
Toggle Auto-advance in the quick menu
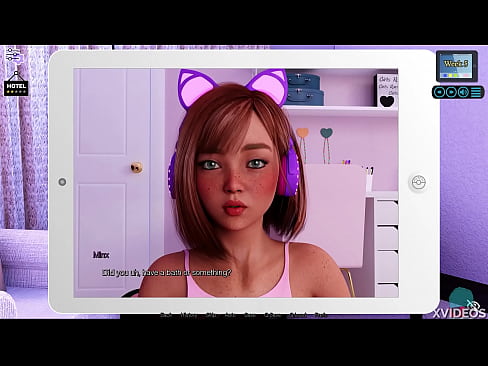click(230, 315)
